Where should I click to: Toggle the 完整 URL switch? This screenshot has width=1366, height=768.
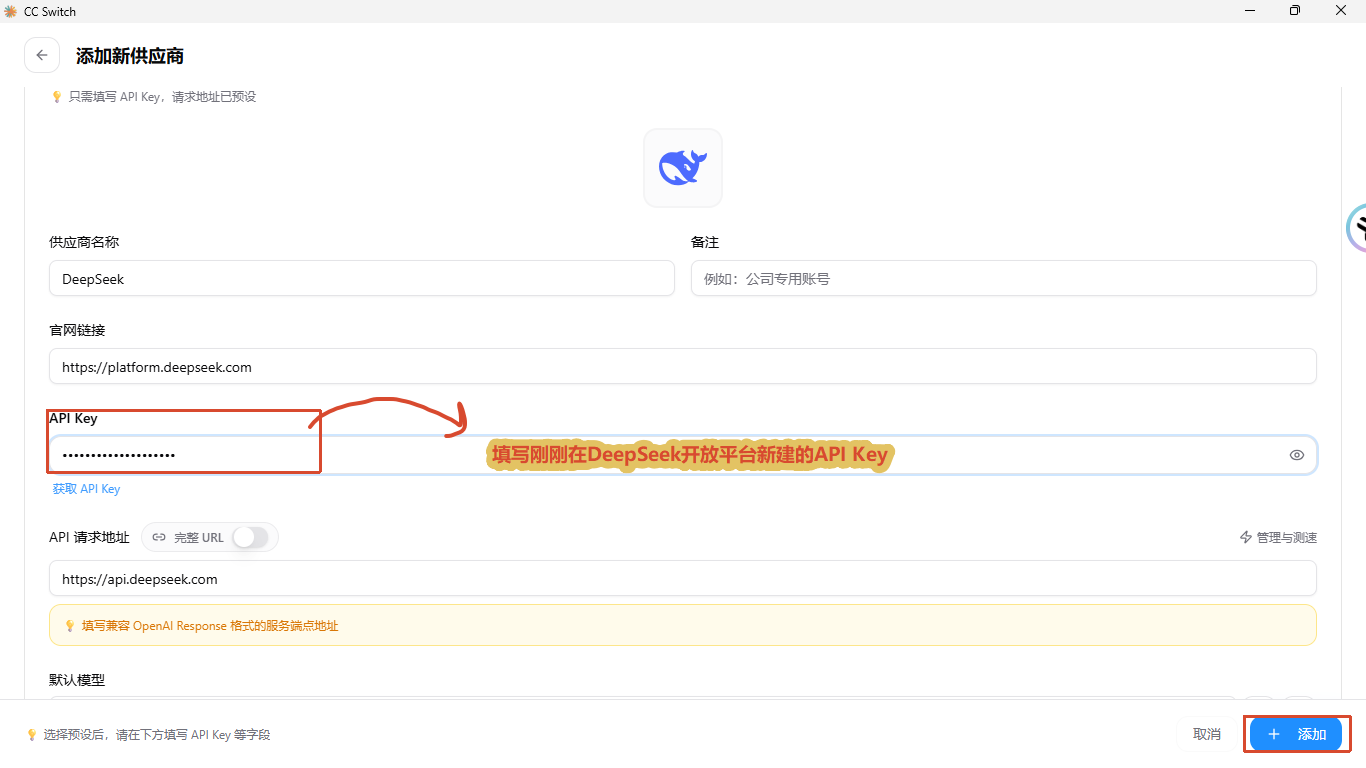click(x=250, y=537)
